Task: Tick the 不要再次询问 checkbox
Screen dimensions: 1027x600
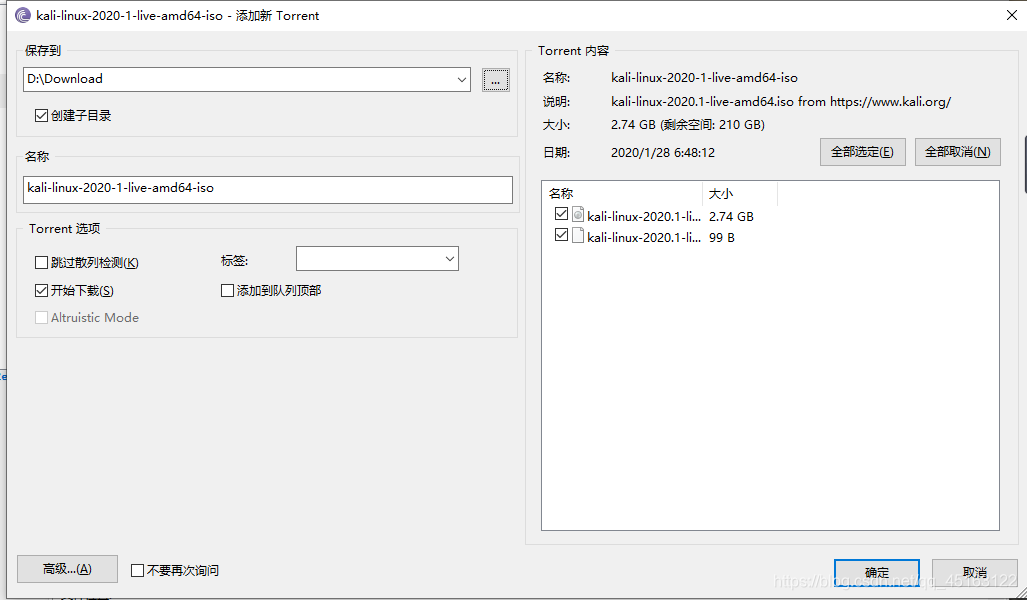Action: point(138,571)
